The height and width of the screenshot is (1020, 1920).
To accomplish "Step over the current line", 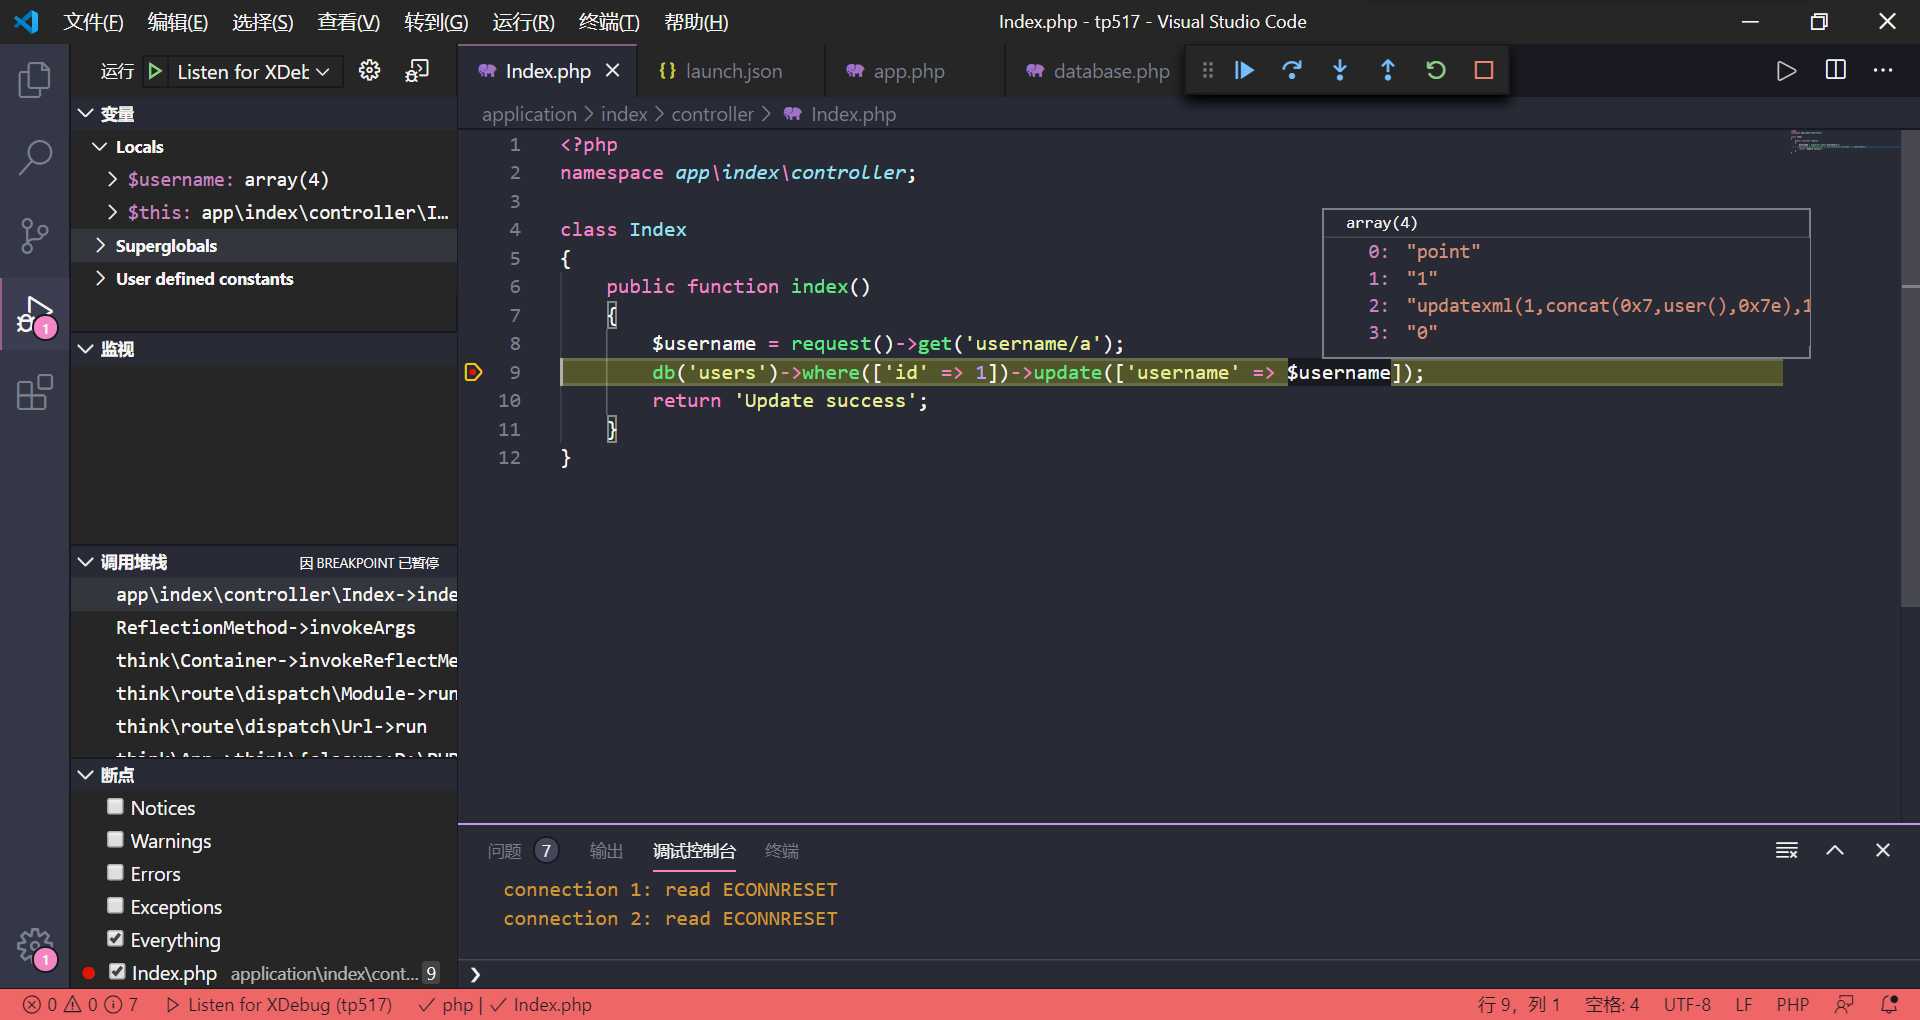I will (x=1292, y=70).
